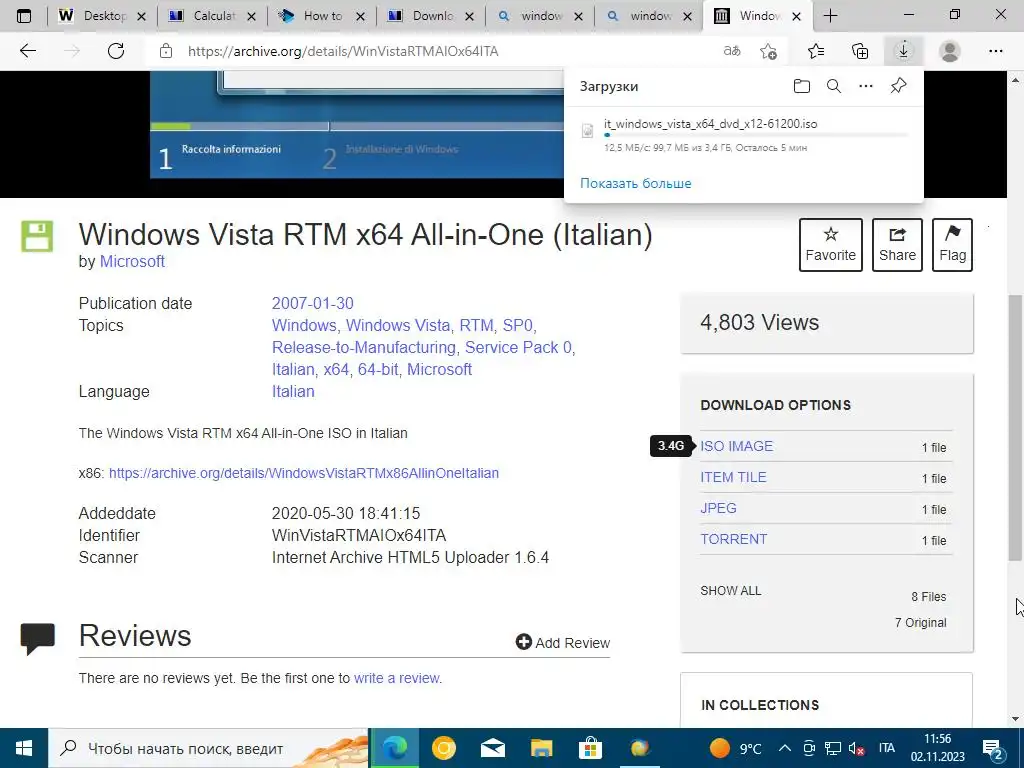Screen dimensions: 1024x768
Task: Open the Collections icon
Action: (x=860, y=51)
